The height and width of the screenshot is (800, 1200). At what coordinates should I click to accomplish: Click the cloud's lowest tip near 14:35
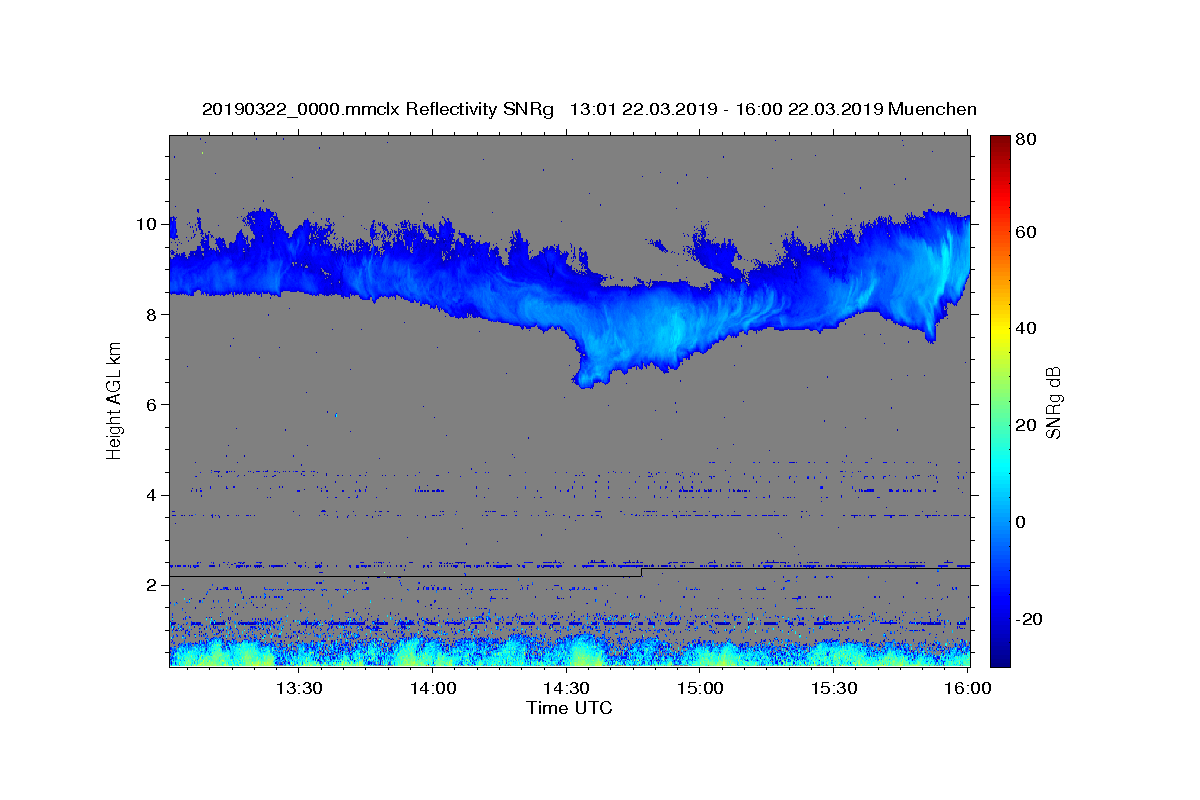pyautogui.click(x=585, y=381)
